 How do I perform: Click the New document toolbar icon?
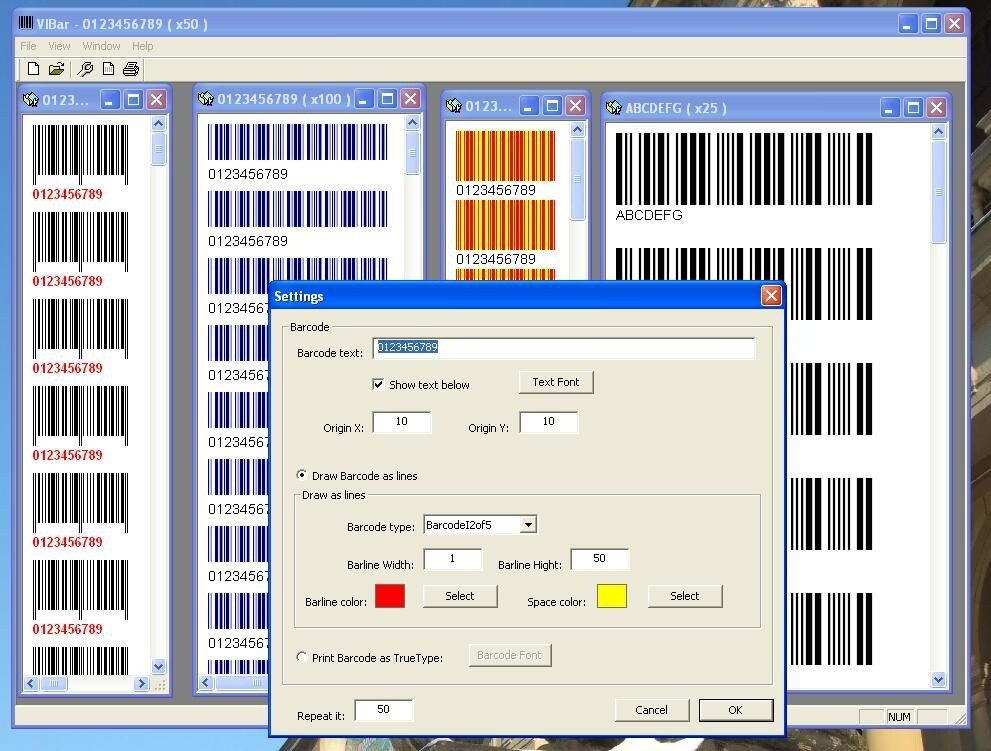pyautogui.click(x=33, y=69)
